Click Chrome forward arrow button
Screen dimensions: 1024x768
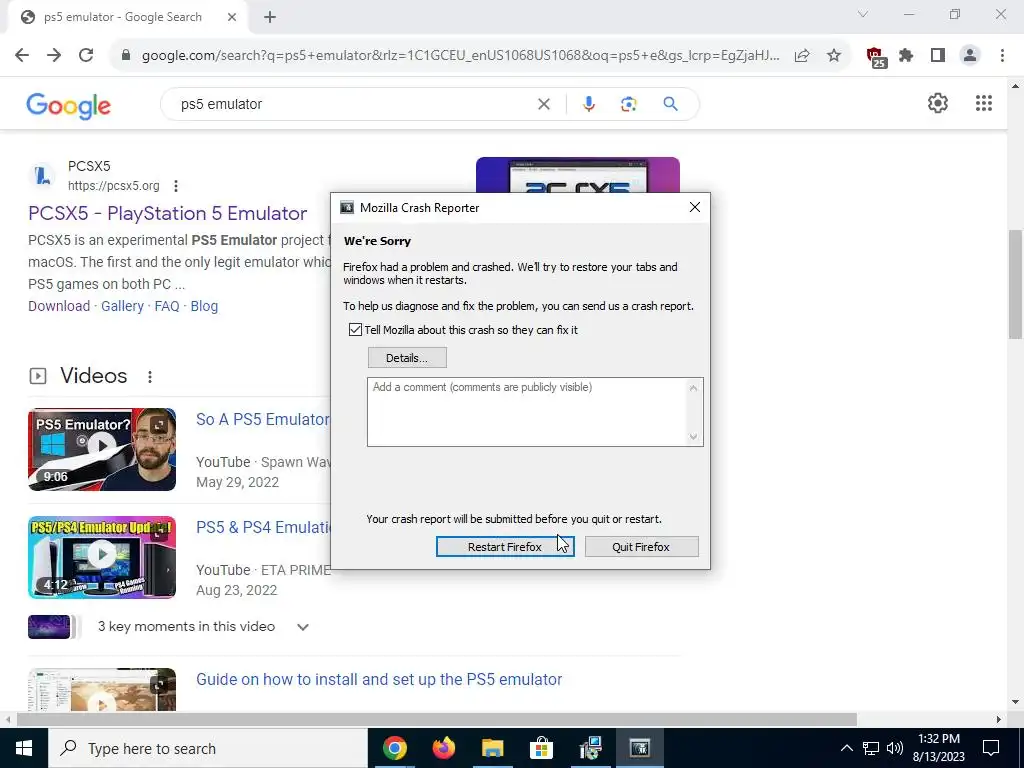pyautogui.click(x=54, y=56)
